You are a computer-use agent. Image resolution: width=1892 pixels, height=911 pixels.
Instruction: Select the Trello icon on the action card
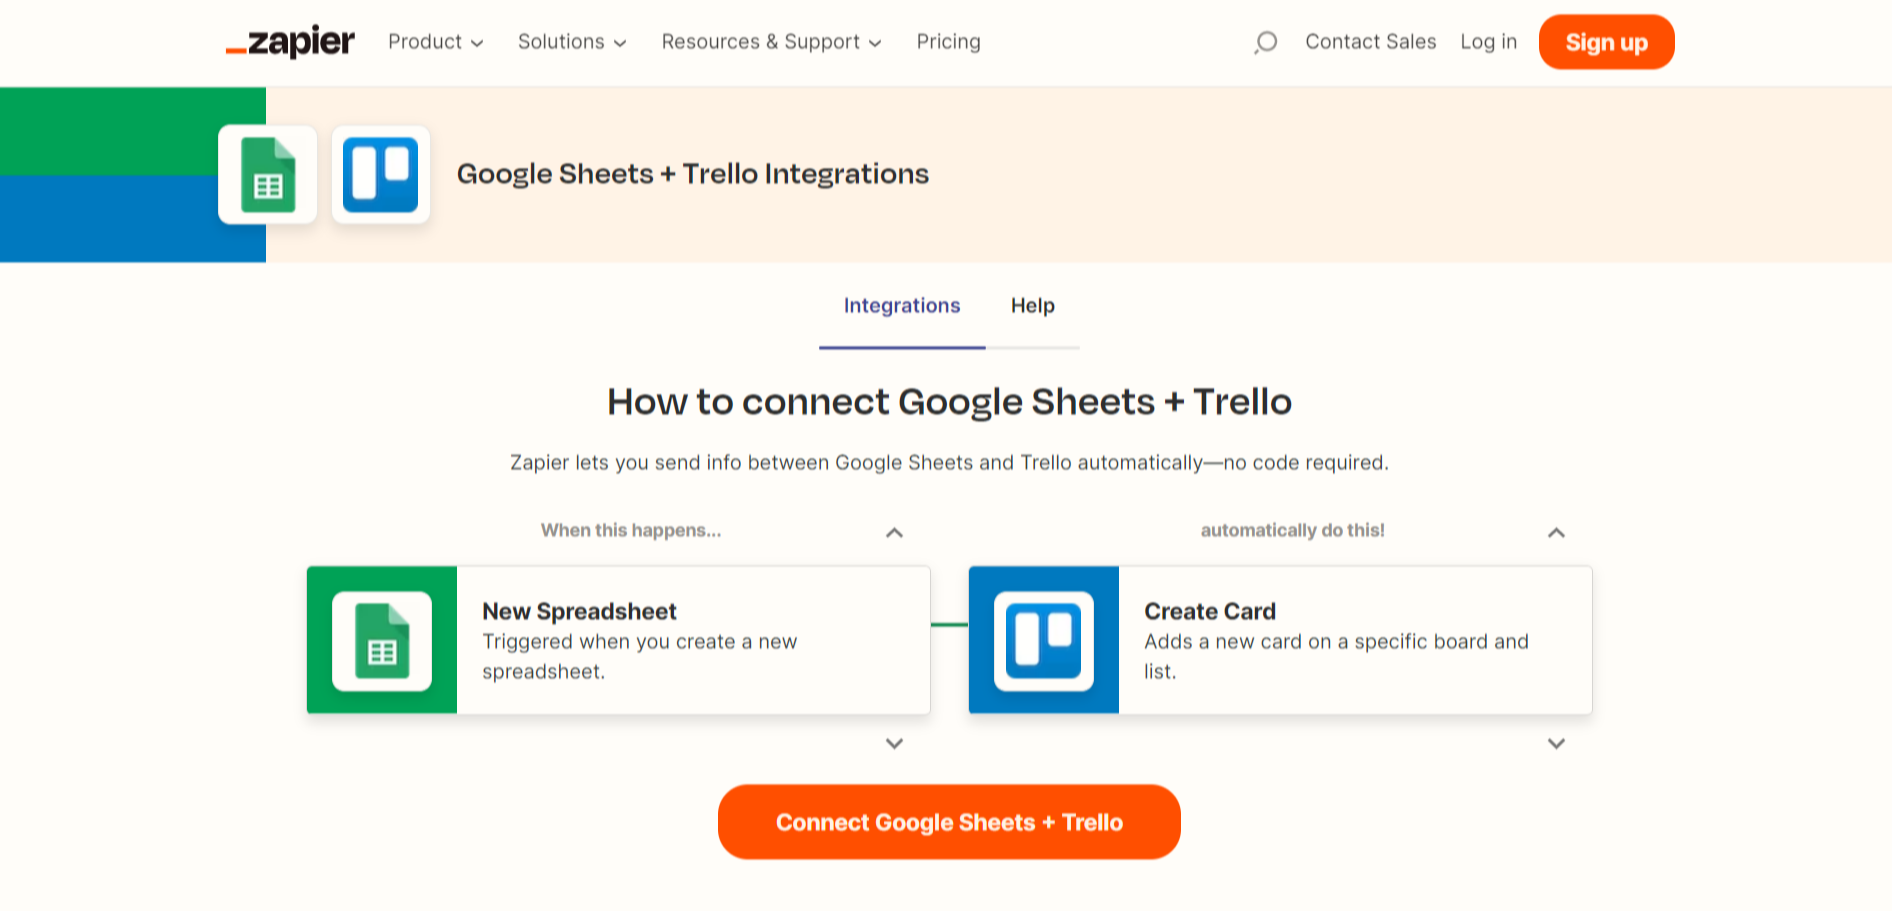[1043, 640]
